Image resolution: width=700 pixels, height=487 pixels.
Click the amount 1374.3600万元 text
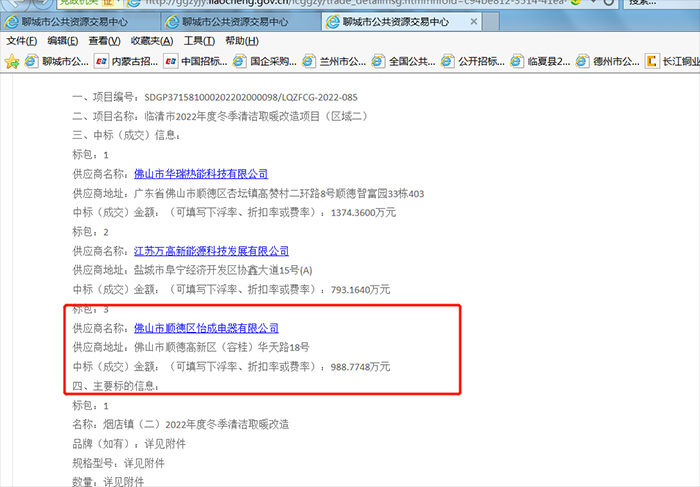pyautogui.click(x=363, y=213)
